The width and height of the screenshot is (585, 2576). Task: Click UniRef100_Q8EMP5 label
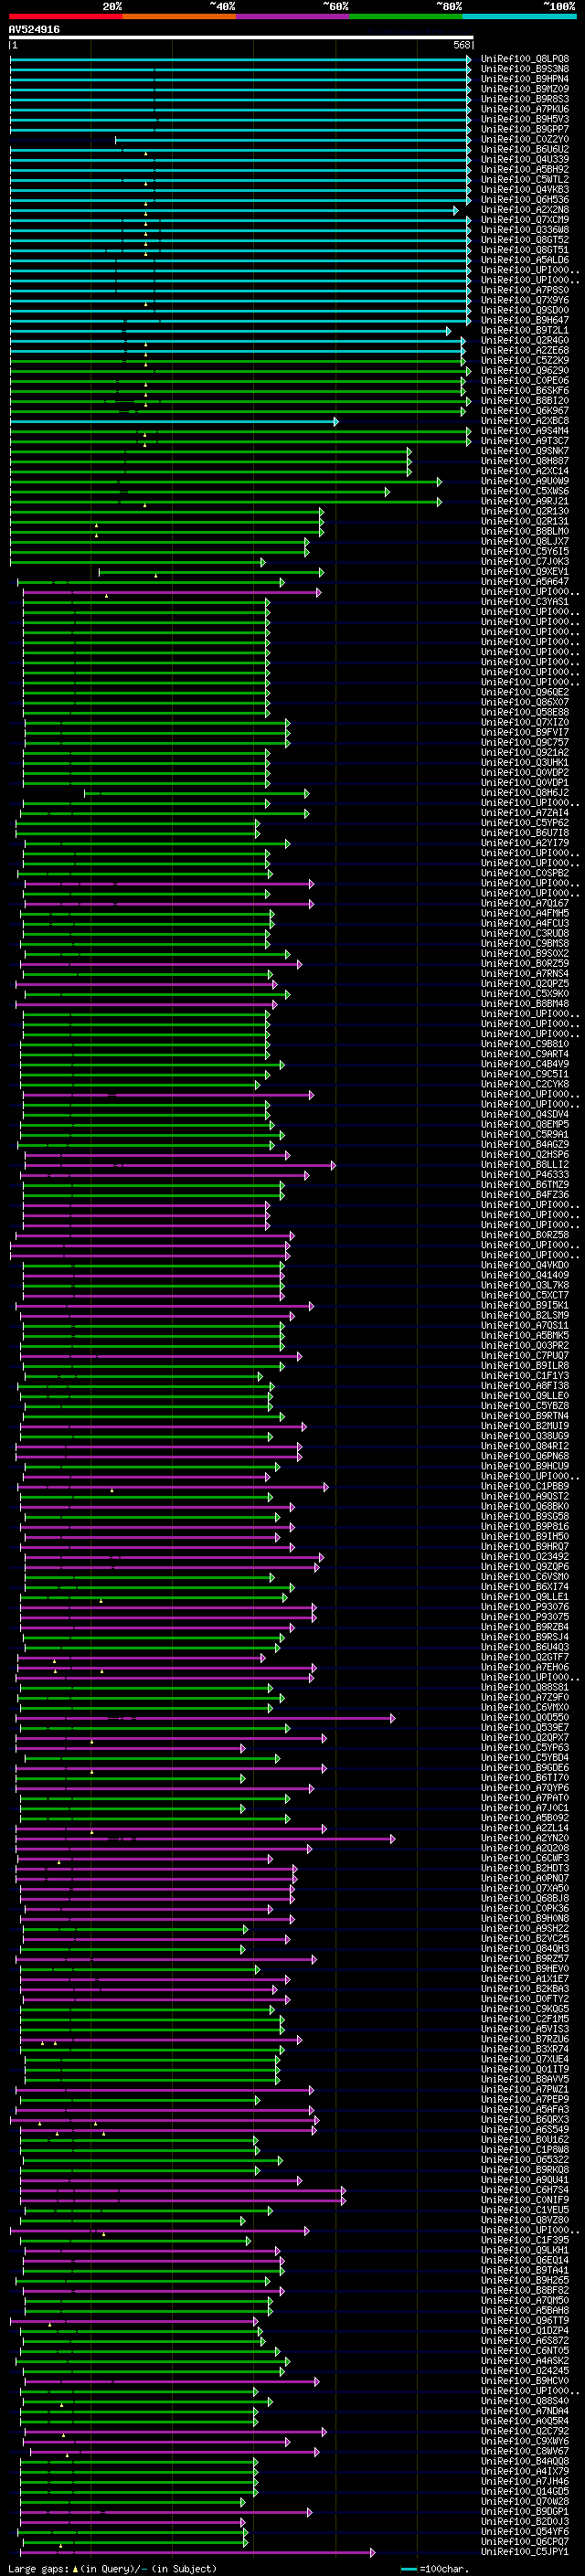(525, 1124)
